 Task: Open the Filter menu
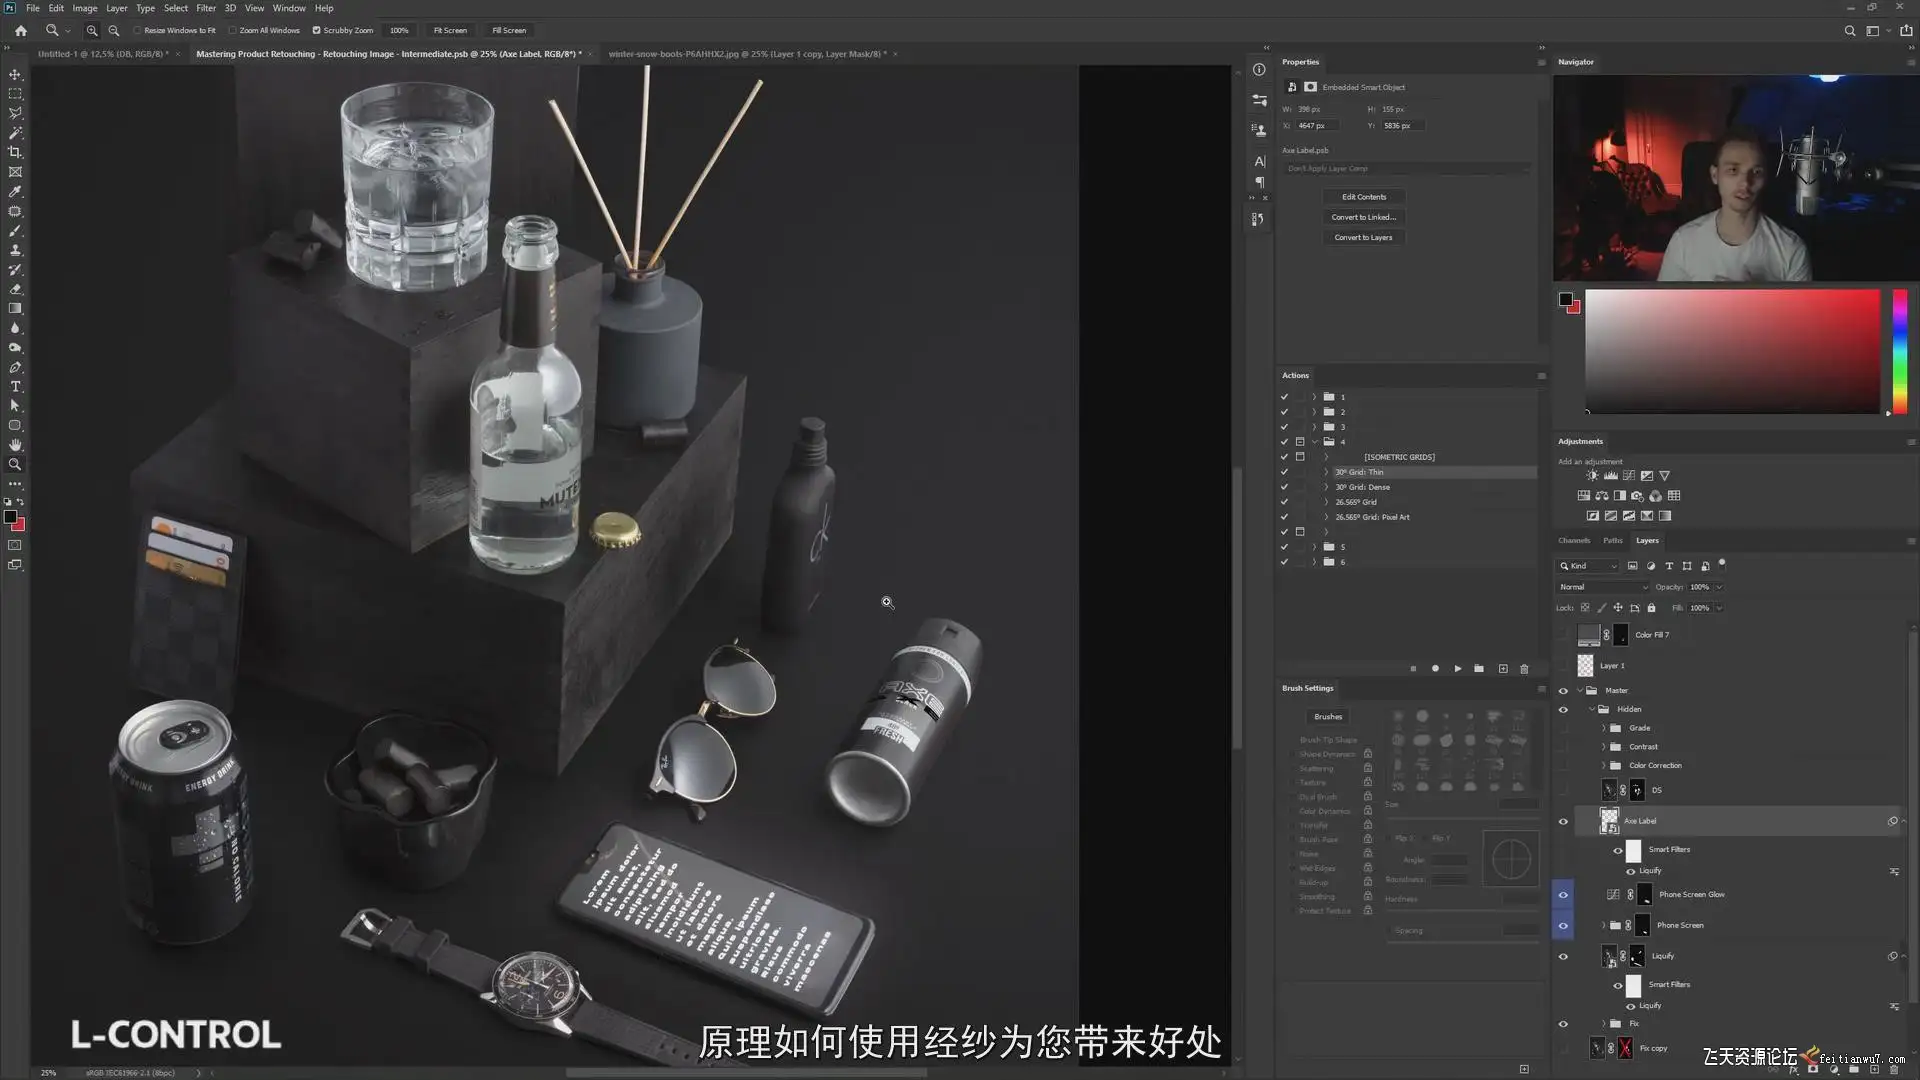(x=206, y=8)
